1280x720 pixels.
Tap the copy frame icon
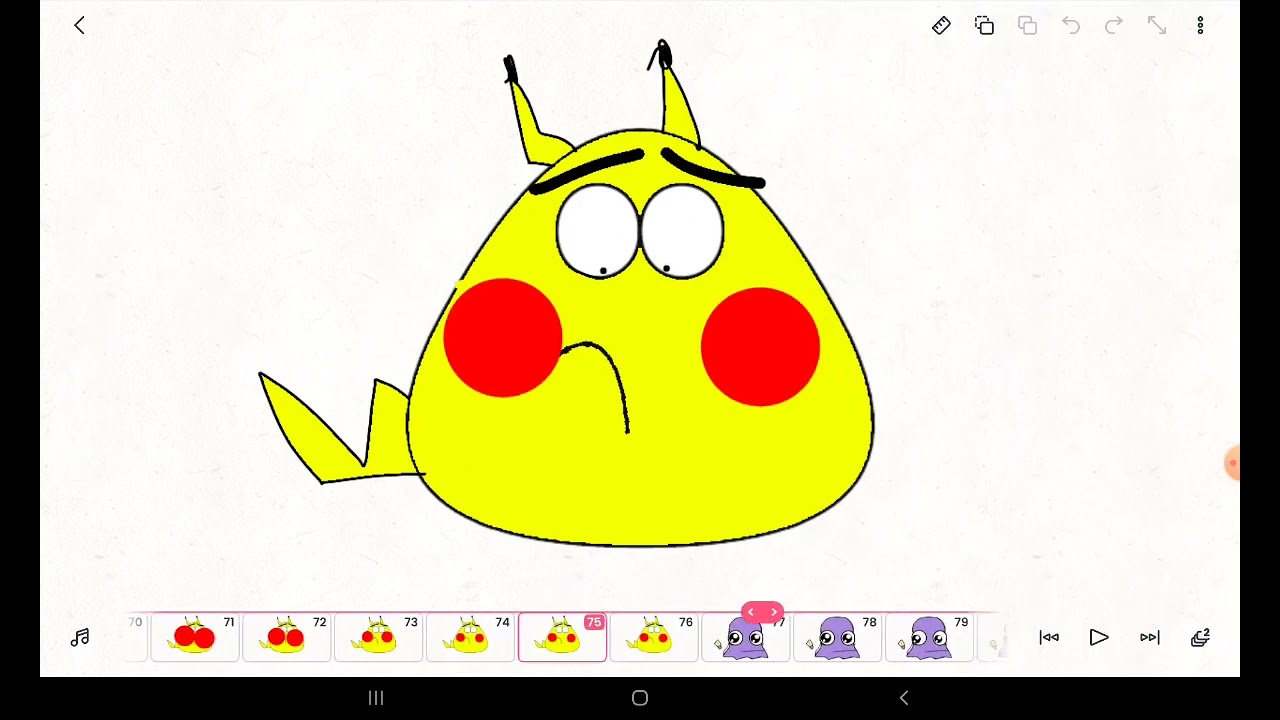[x=984, y=26]
